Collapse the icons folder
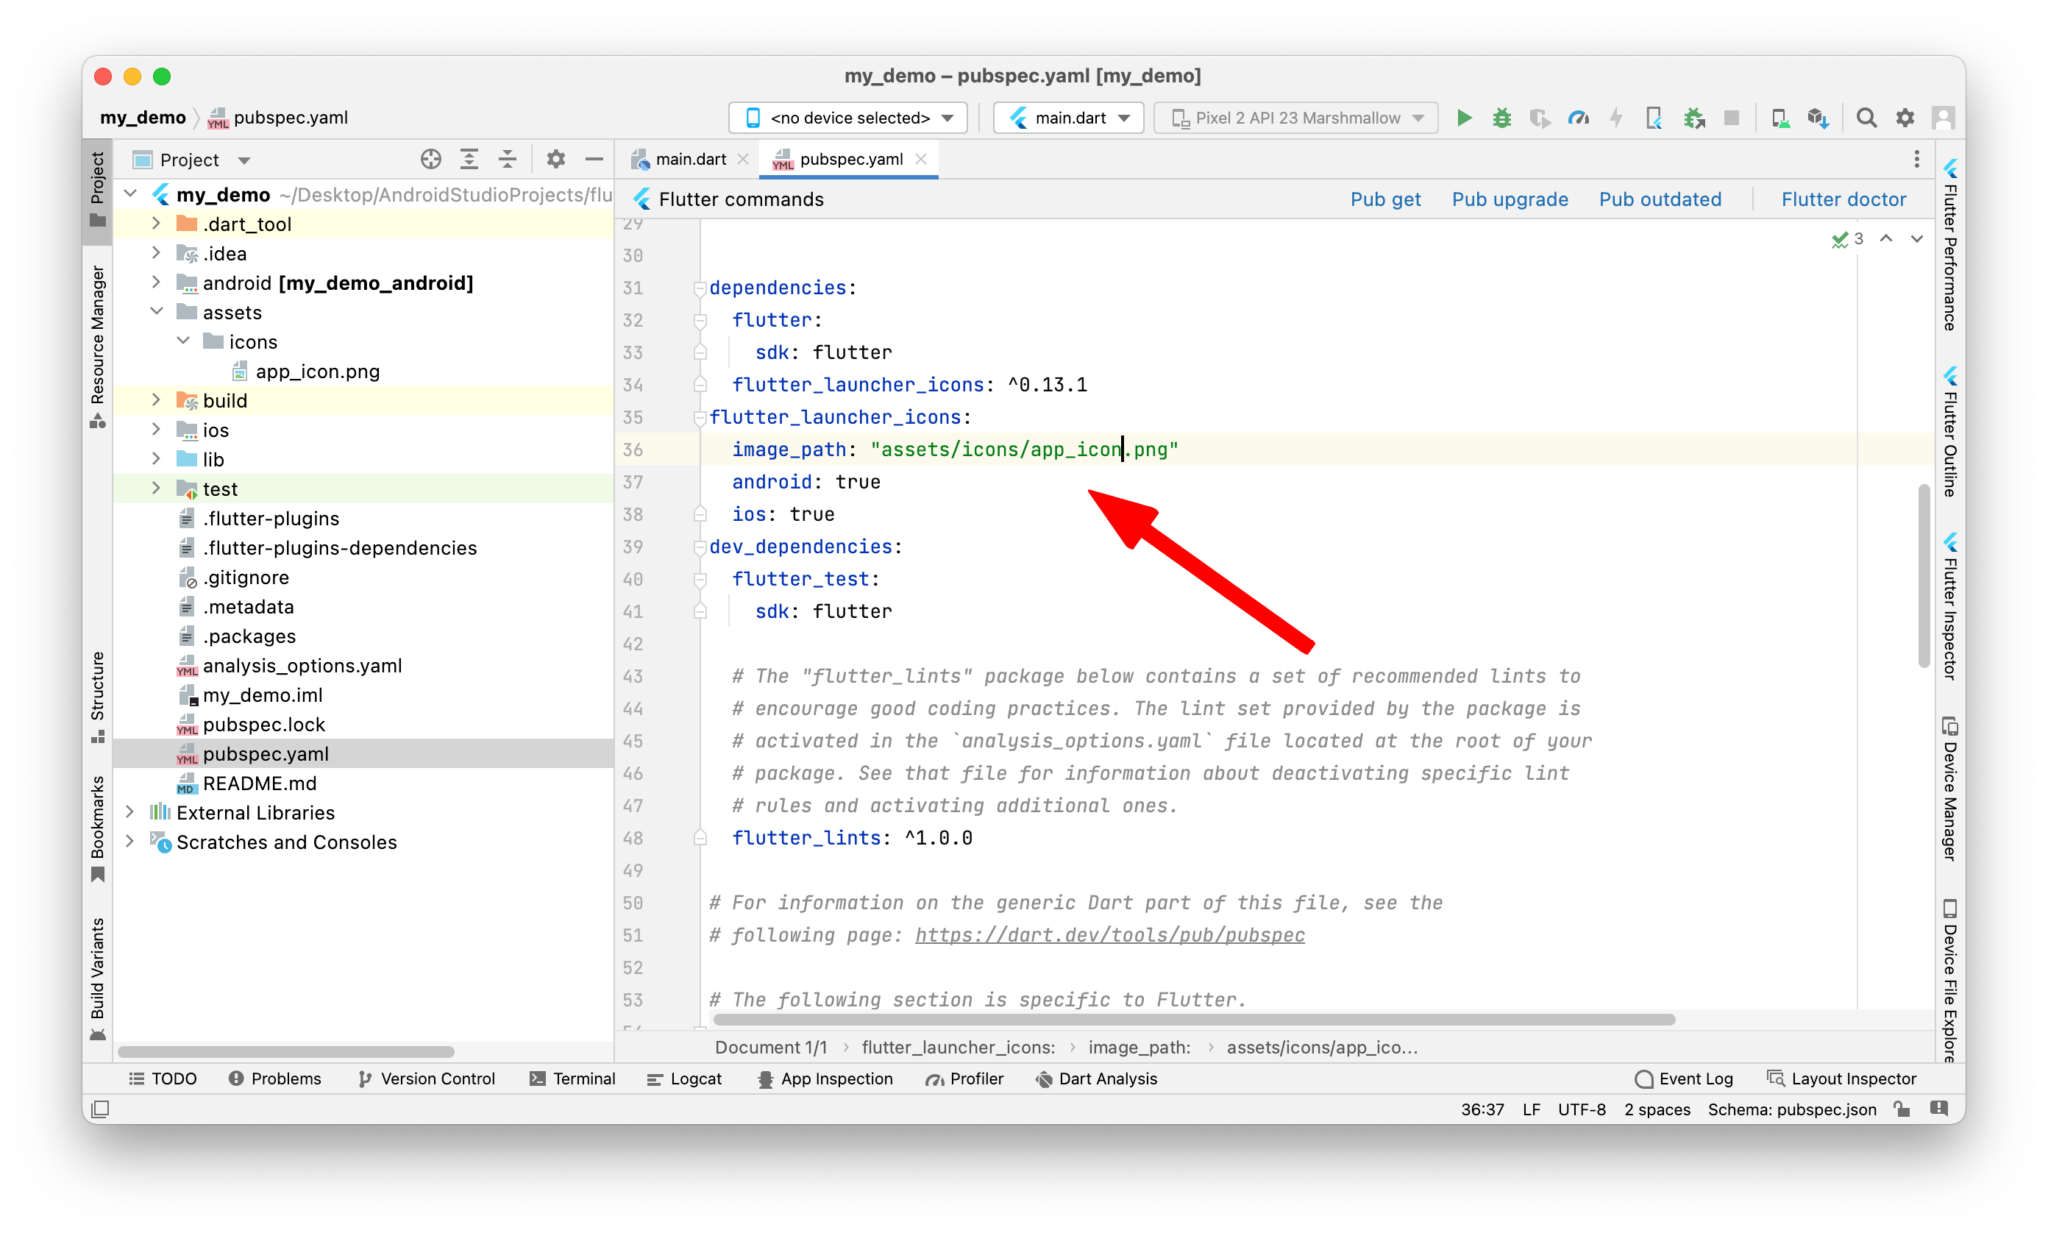Viewport: 2048px width, 1233px height. point(183,341)
